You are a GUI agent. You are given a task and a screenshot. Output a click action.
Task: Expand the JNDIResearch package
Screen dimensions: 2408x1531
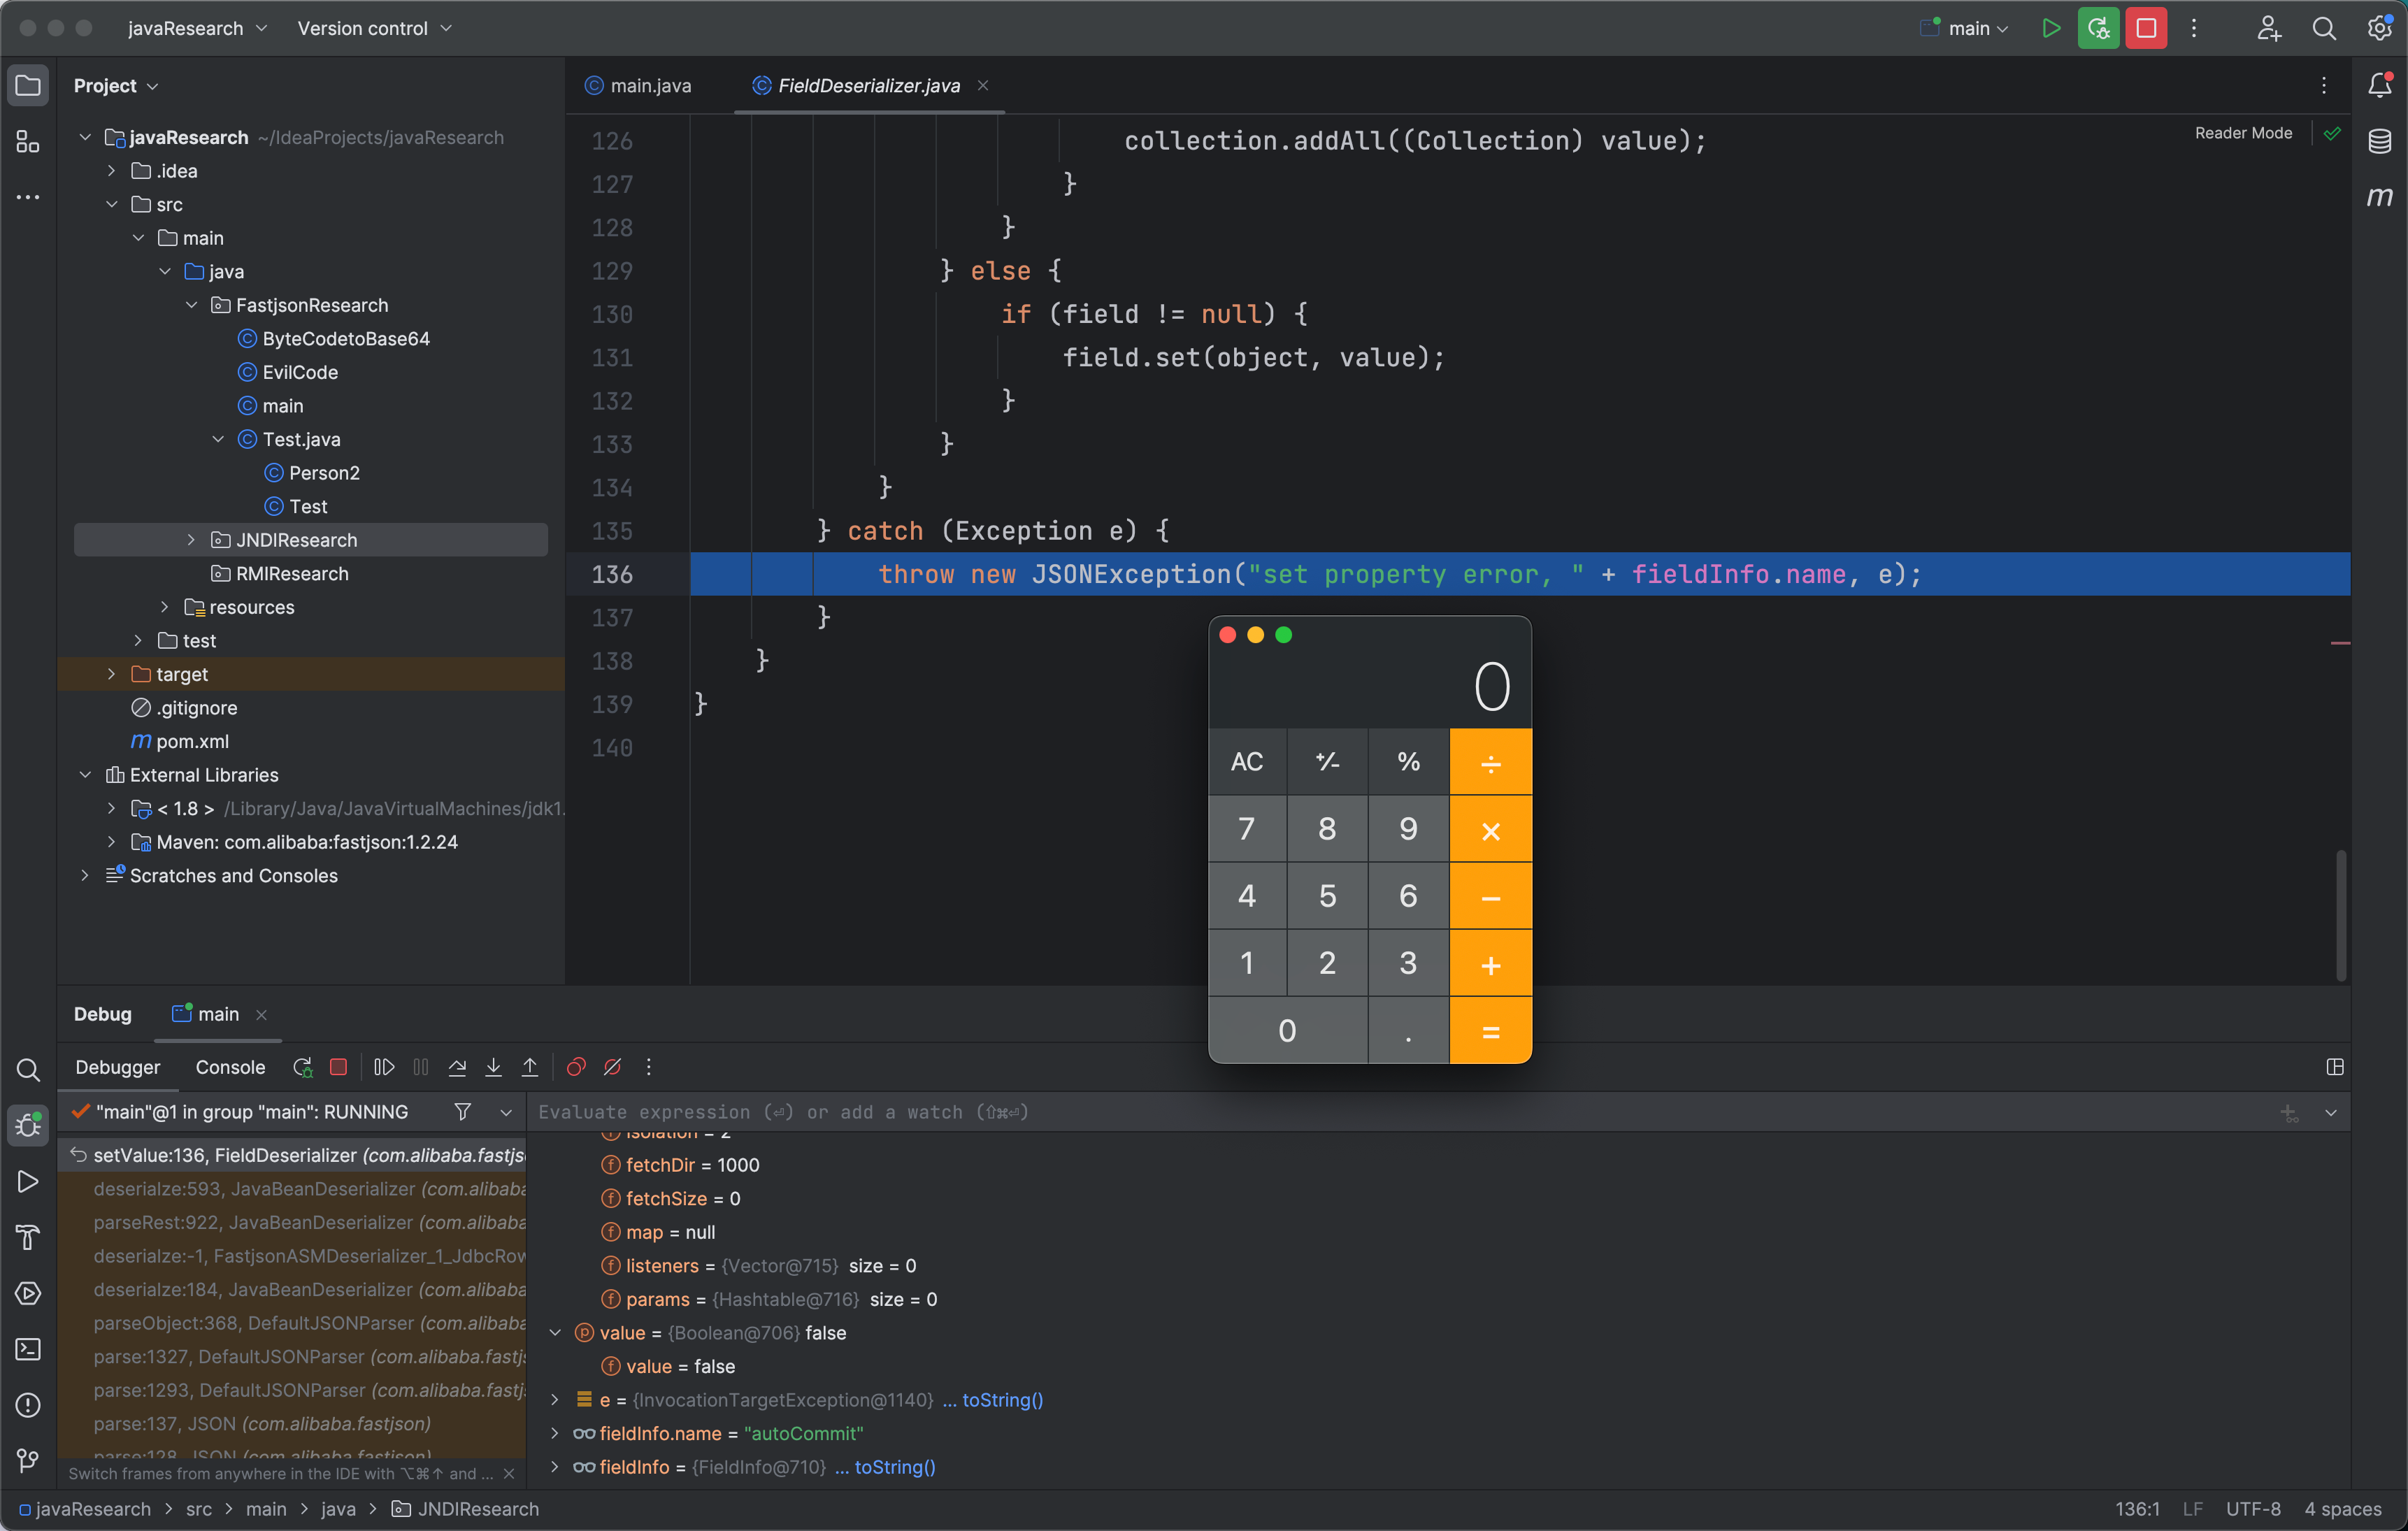click(x=191, y=540)
